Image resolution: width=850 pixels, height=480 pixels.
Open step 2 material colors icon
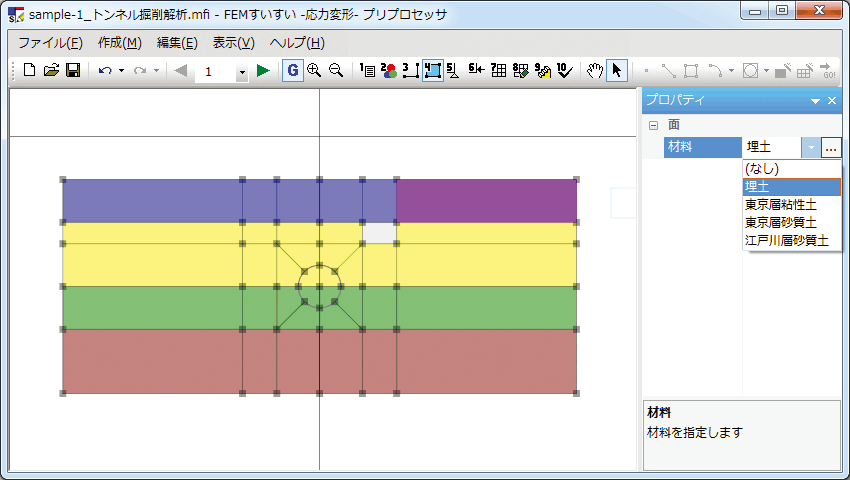(x=388, y=71)
